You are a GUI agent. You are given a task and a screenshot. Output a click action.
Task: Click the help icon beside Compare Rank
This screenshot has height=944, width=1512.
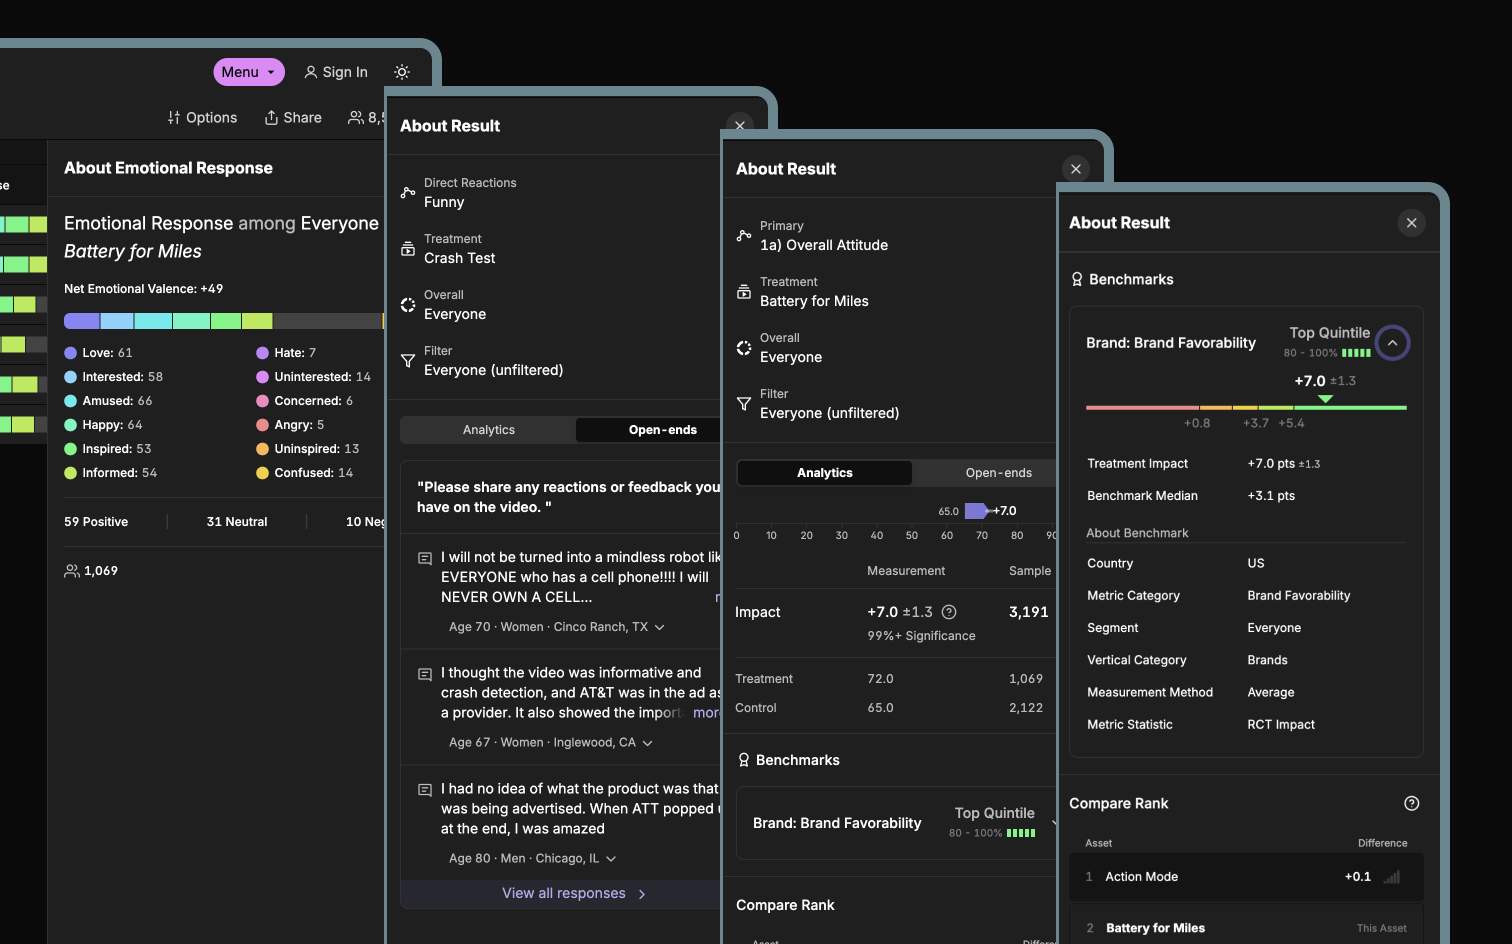coord(1411,803)
